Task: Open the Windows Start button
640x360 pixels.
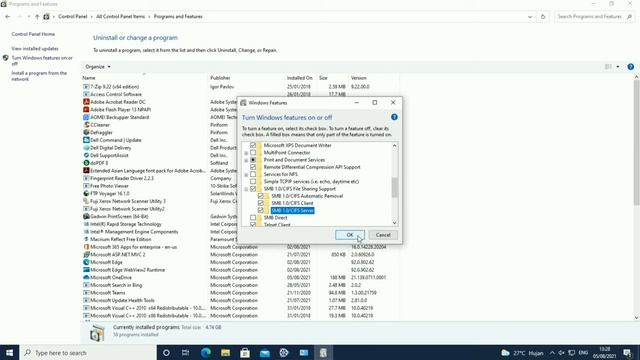Action: coord(9,353)
